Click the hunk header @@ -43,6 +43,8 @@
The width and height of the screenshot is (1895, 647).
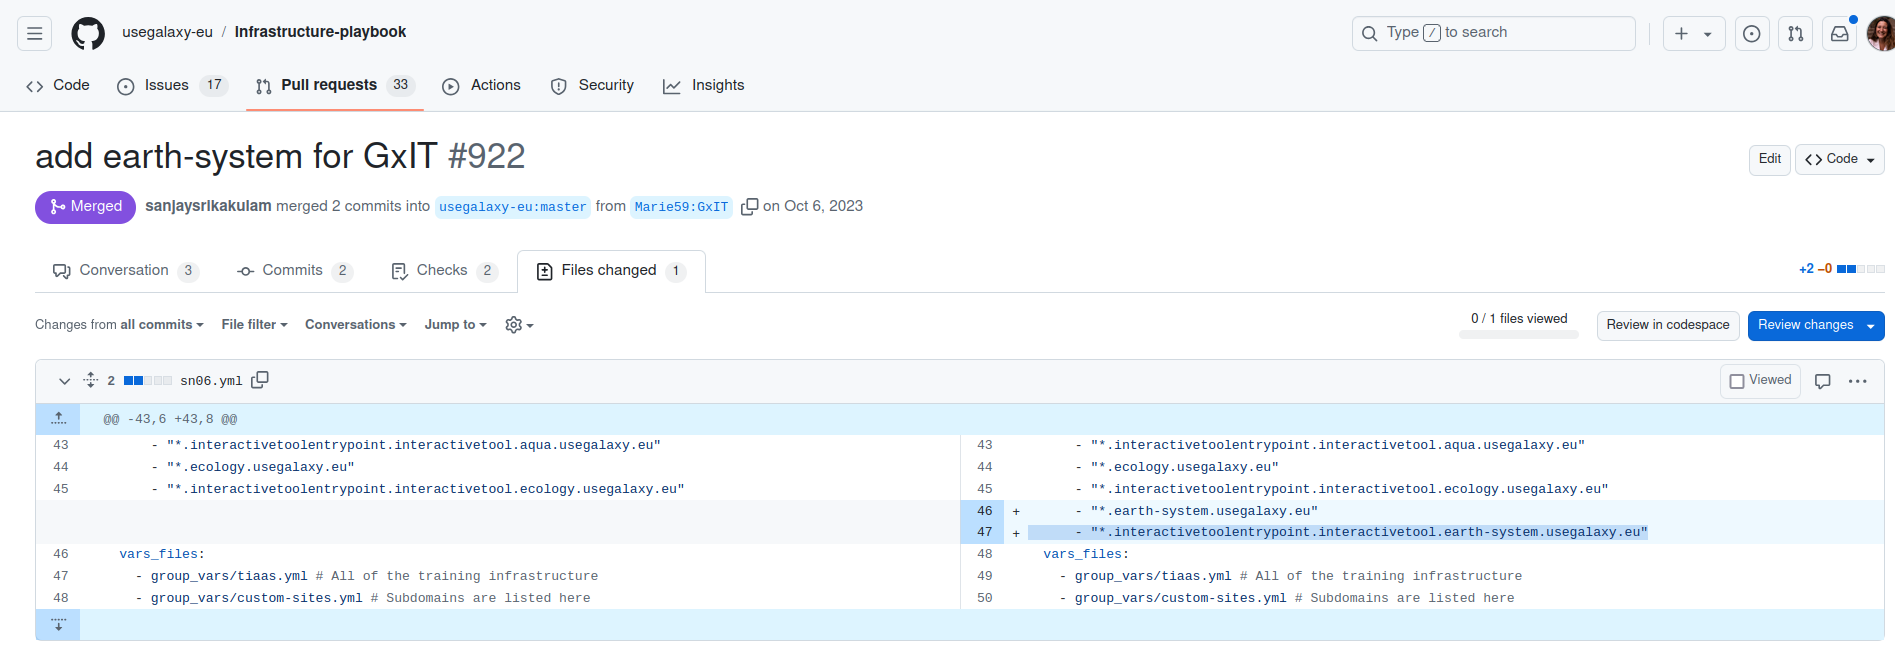pos(171,420)
